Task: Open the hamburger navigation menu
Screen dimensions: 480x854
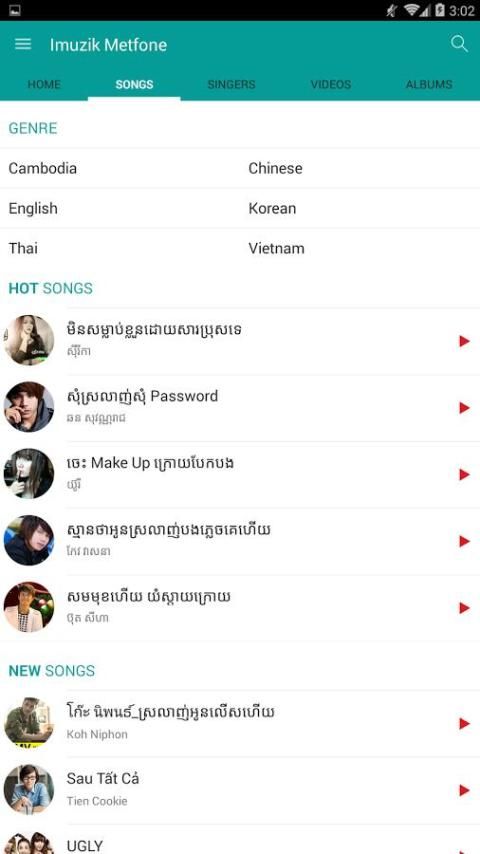Action: click(x=23, y=44)
